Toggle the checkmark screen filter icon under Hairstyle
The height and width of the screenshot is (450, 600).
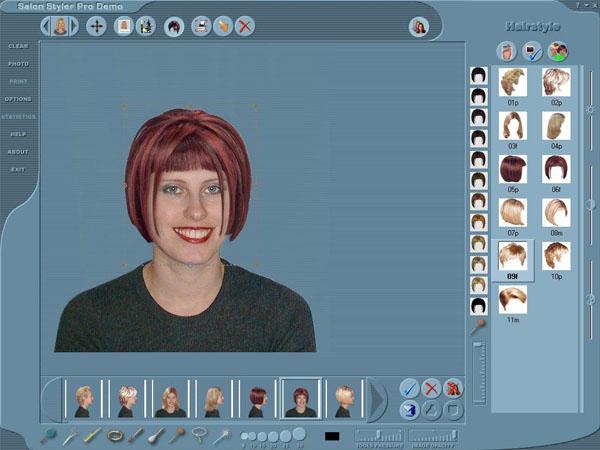pos(533,50)
